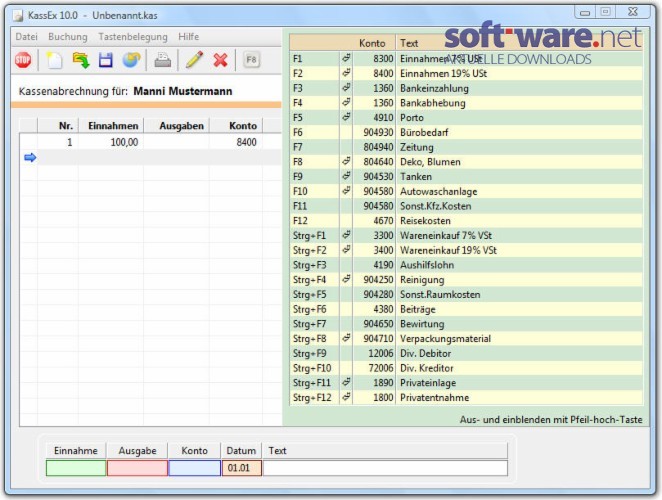Click the arrow icon in F9 row
Viewport: 662px width, 500px height.
click(346, 176)
